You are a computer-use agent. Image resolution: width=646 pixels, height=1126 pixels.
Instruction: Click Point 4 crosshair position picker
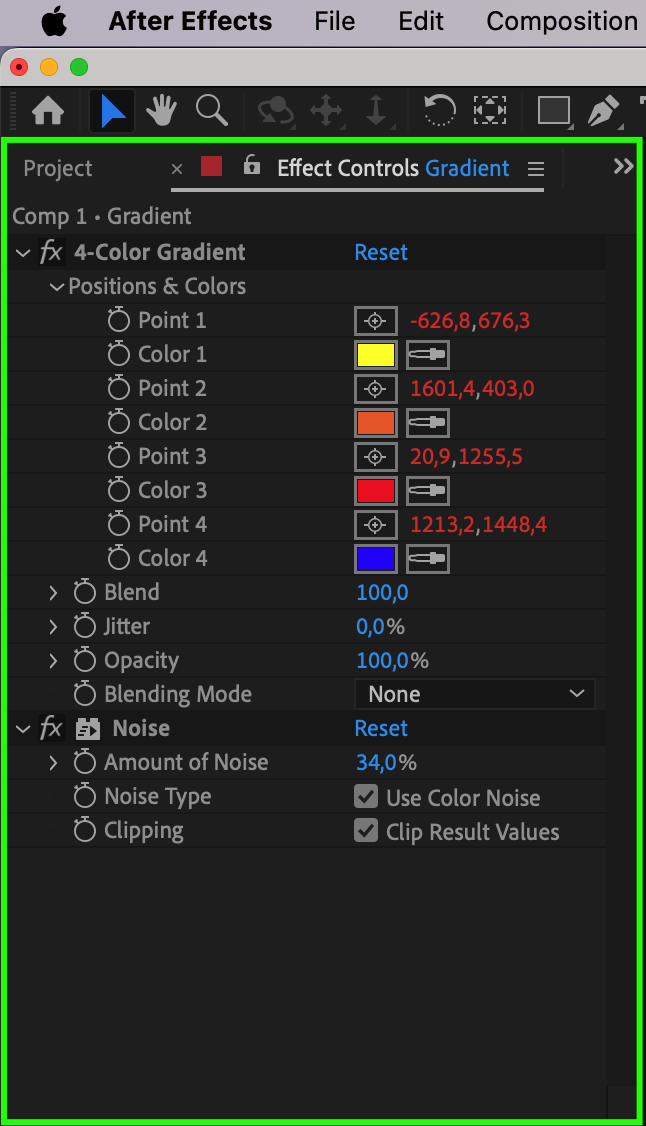pyautogui.click(x=375, y=525)
